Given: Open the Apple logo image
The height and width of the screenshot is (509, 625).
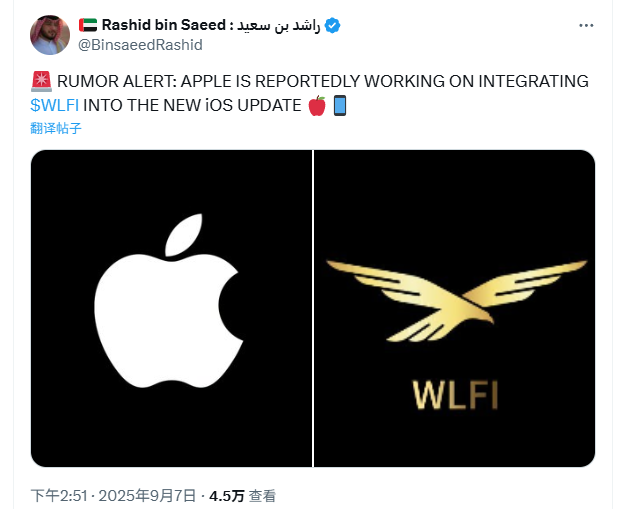Looking at the screenshot, I should (x=171, y=308).
